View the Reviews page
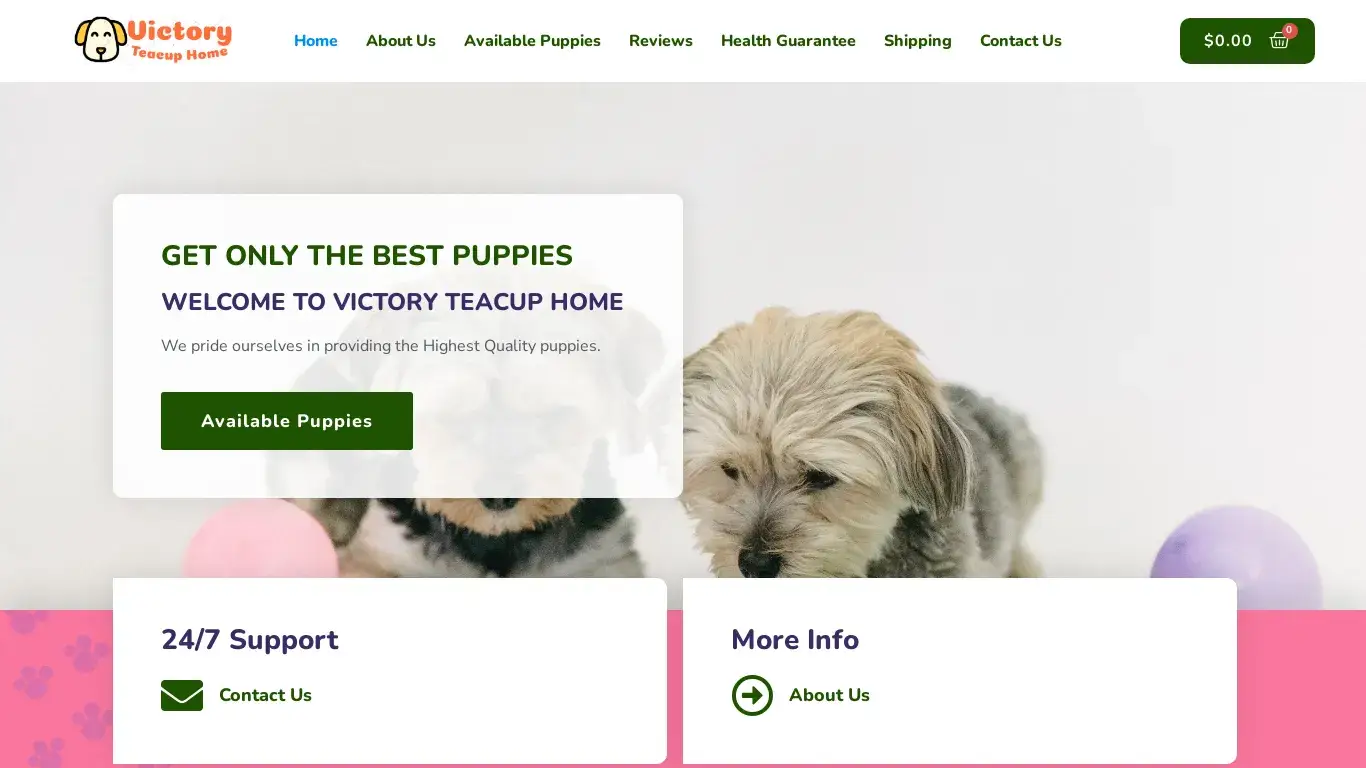This screenshot has width=1366, height=768. [661, 41]
